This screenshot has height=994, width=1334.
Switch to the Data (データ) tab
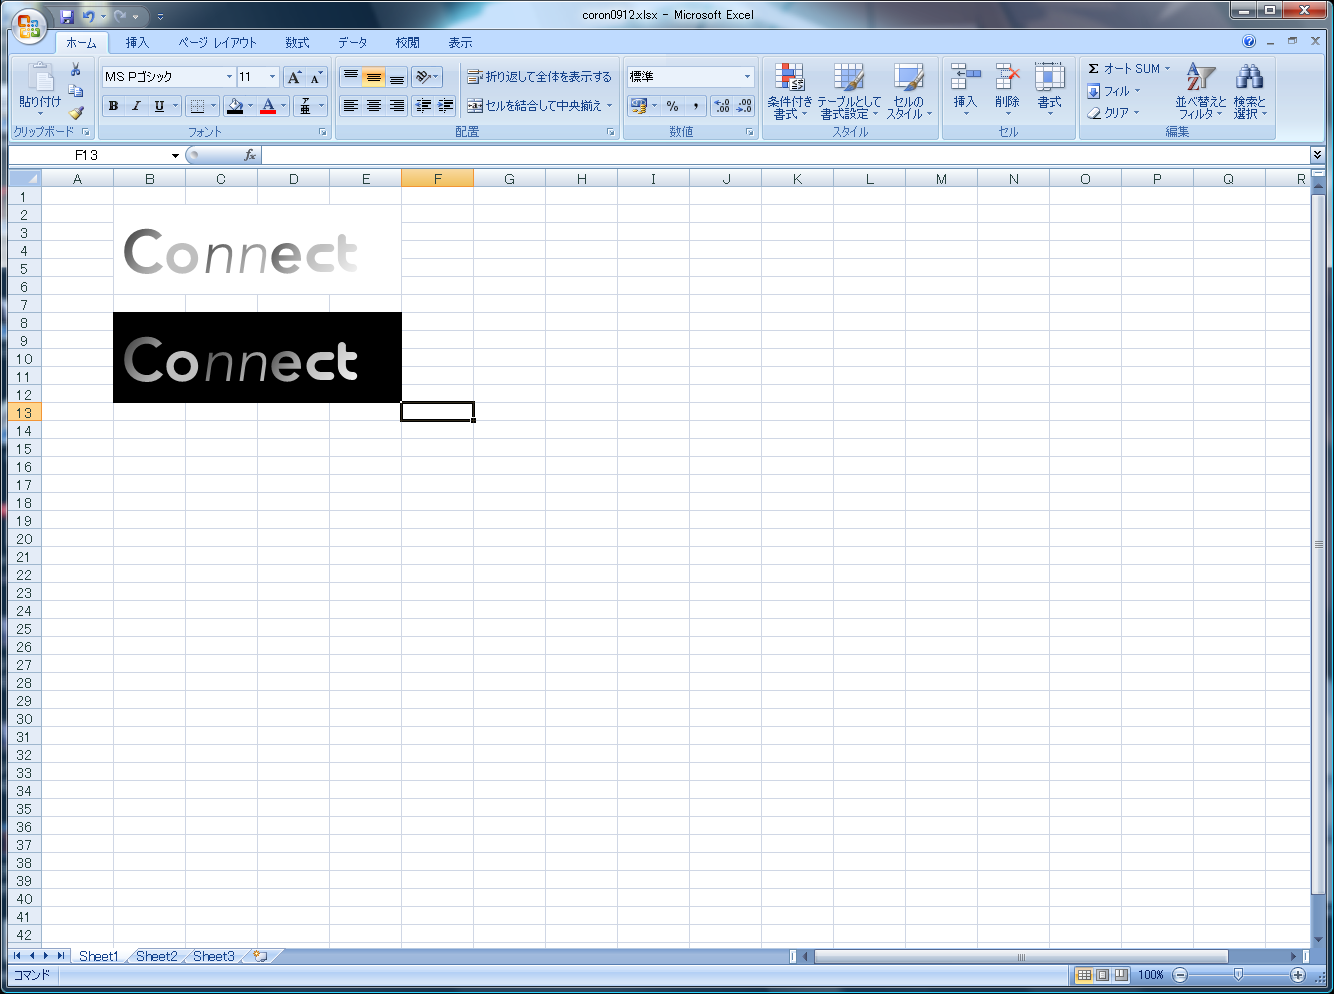(x=352, y=43)
